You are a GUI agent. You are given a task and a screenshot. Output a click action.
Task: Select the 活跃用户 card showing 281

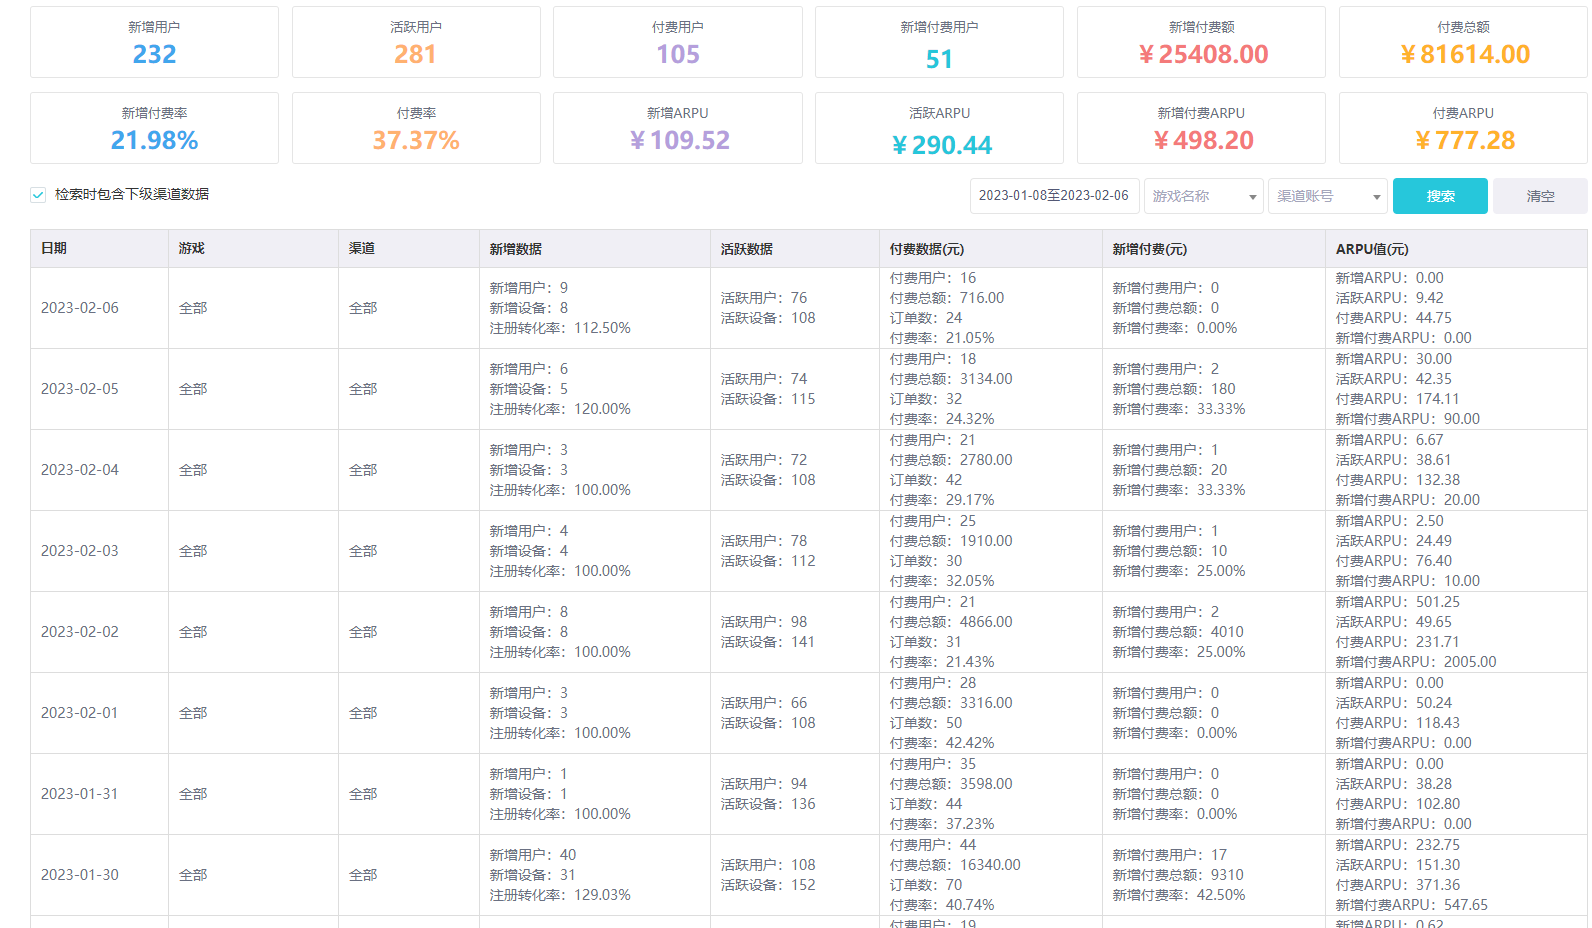416,42
